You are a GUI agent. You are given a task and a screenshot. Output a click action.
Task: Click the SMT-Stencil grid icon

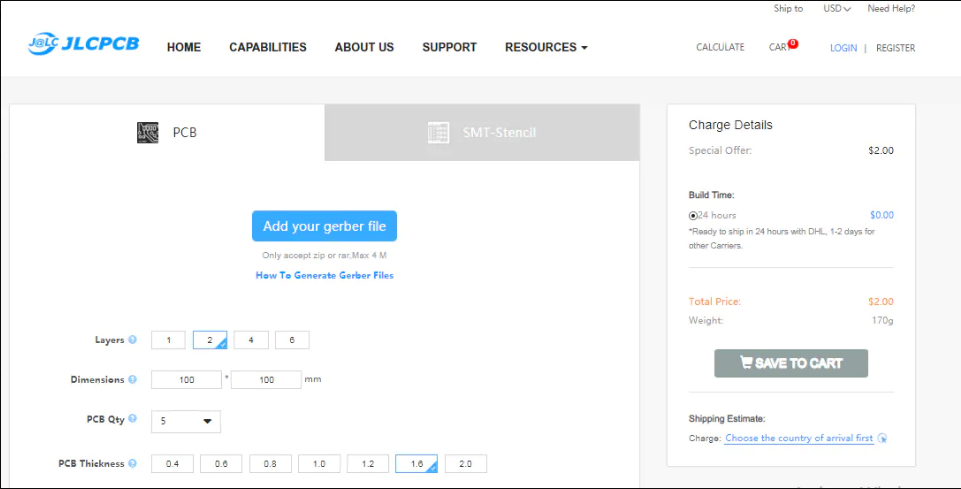tap(438, 132)
